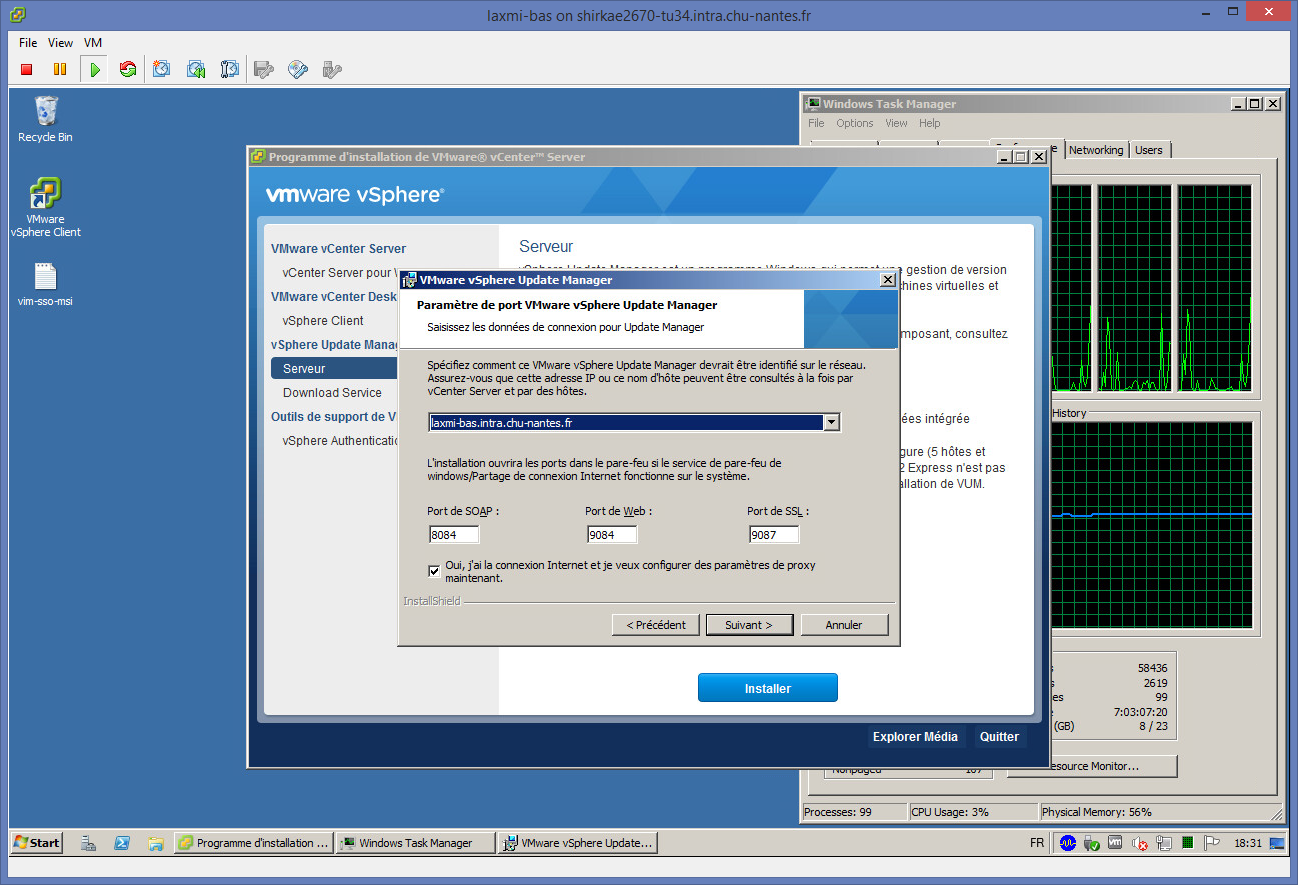Go back with the Précédent button

656,625
